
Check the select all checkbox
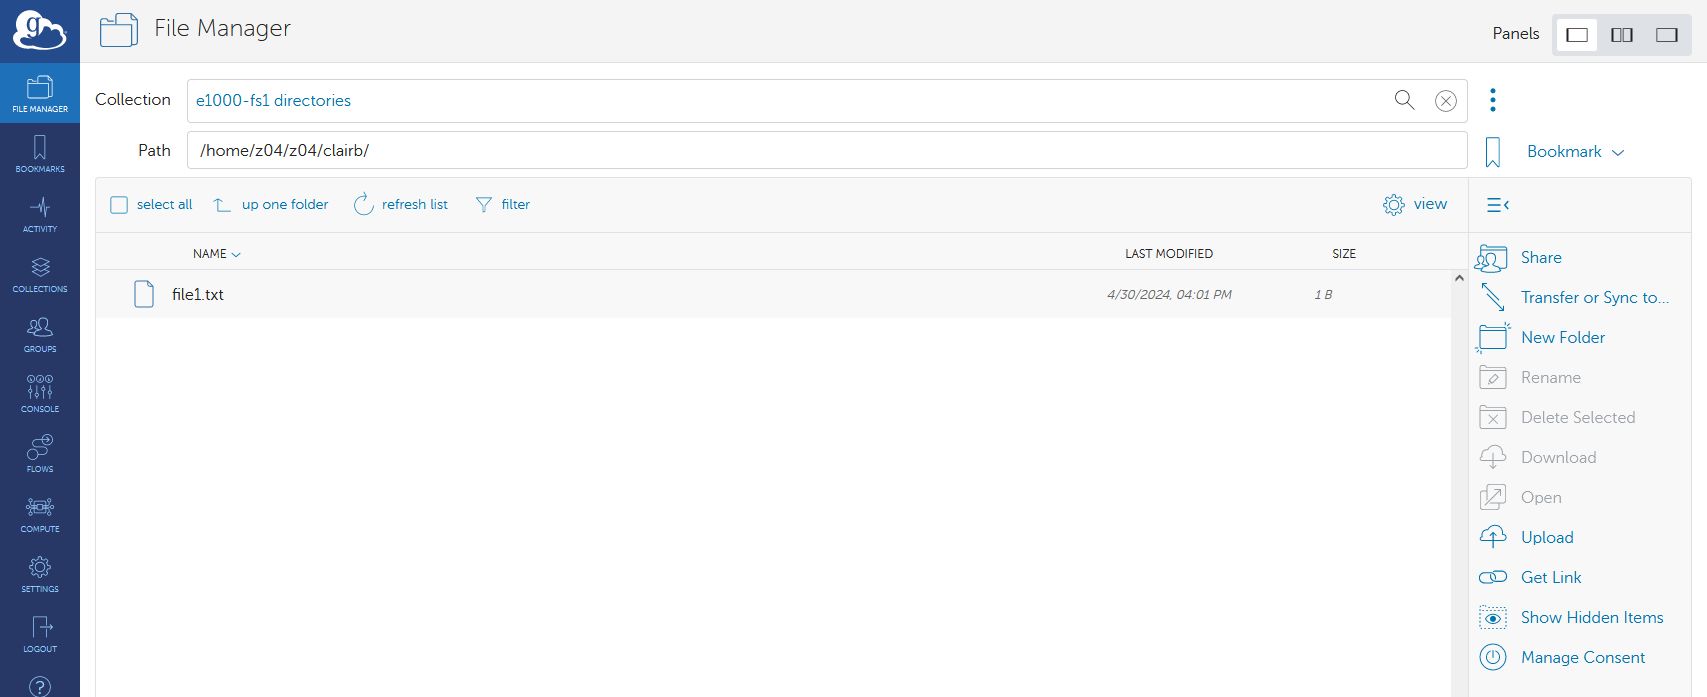pyautogui.click(x=119, y=205)
